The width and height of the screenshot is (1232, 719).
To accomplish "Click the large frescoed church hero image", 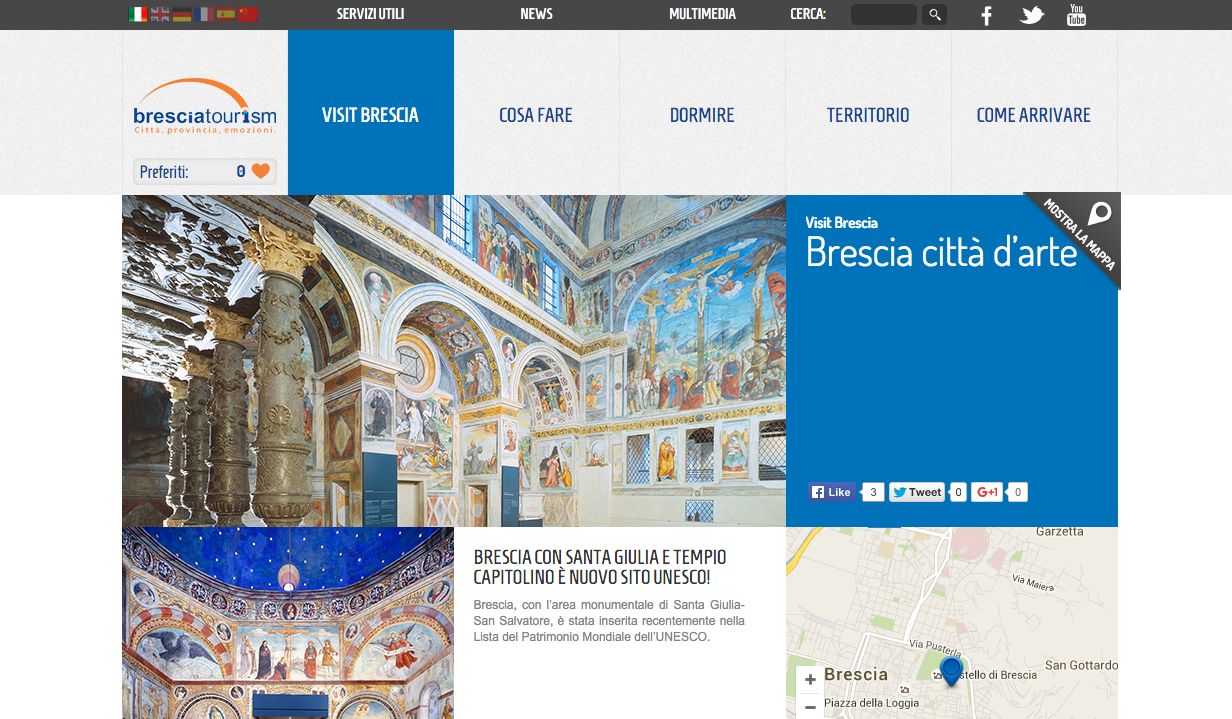I will click(x=454, y=361).
